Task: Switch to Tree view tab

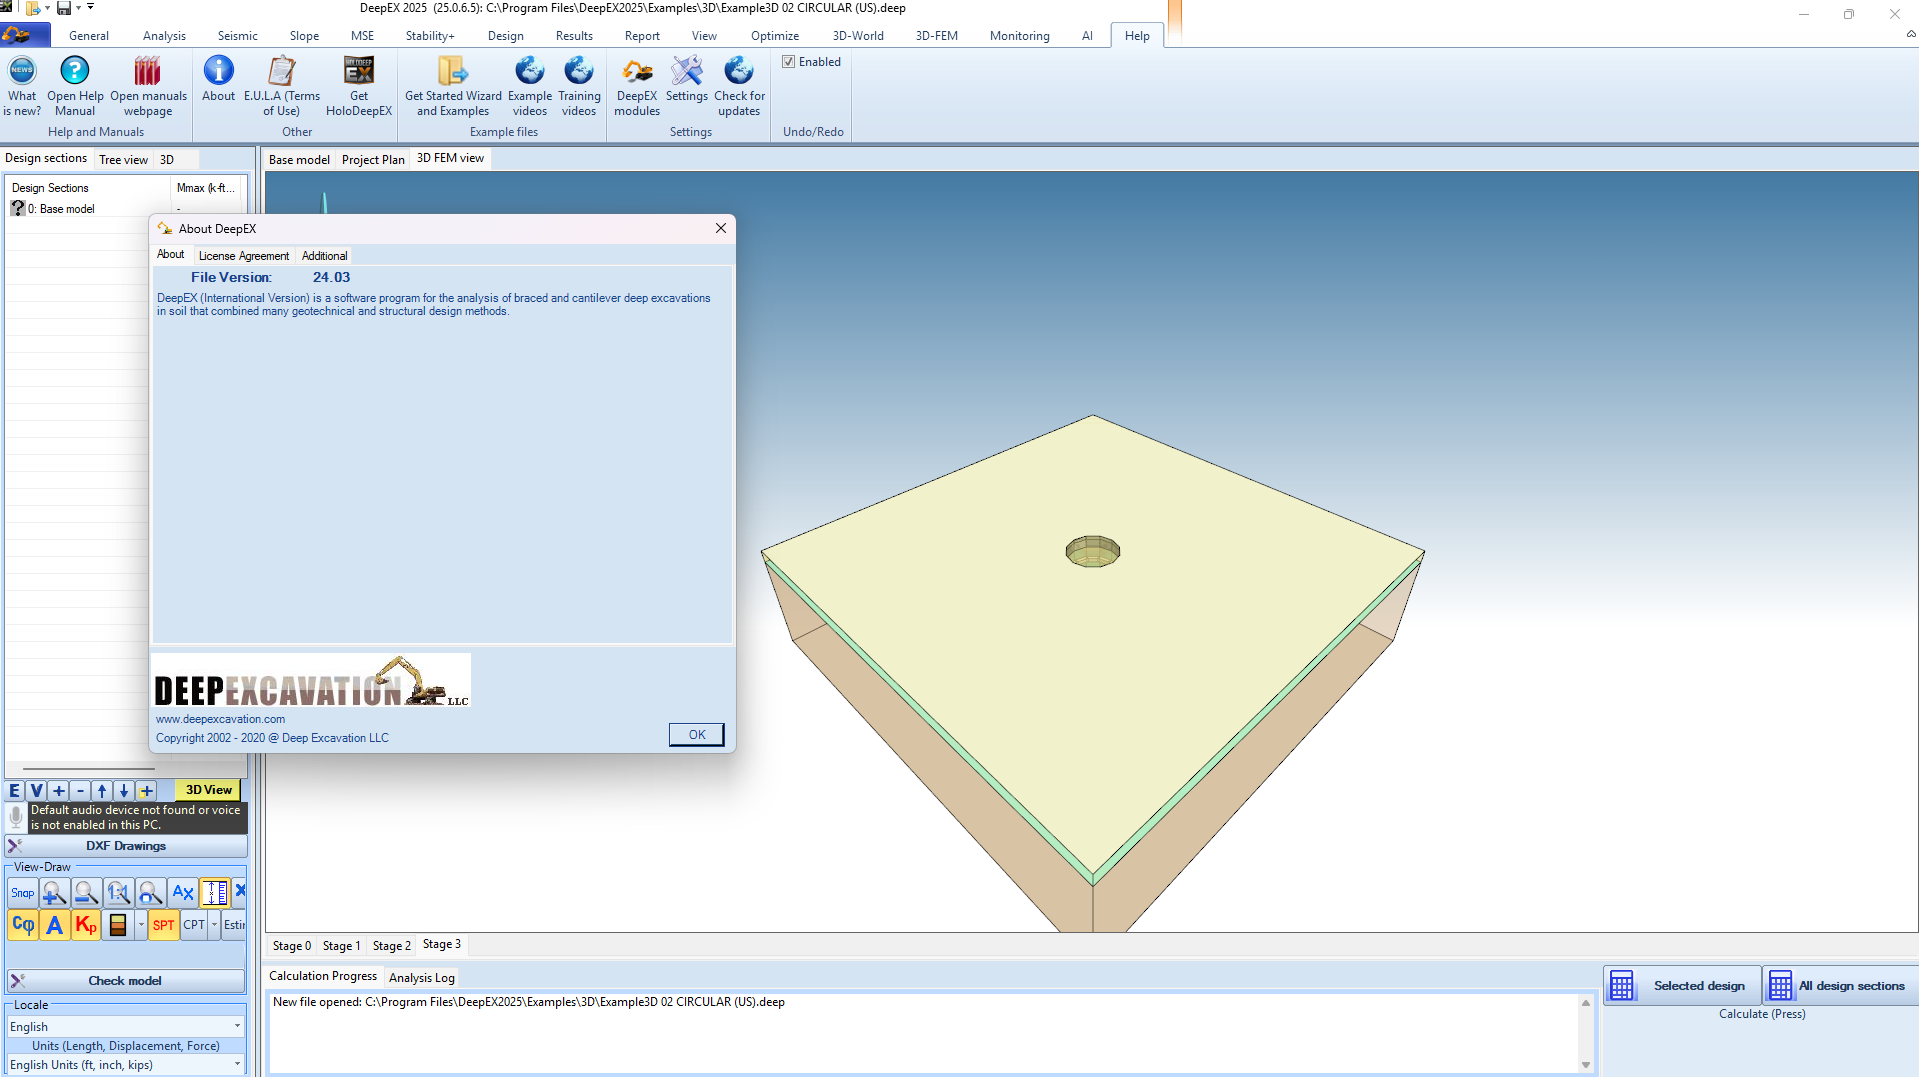Action: point(123,160)
